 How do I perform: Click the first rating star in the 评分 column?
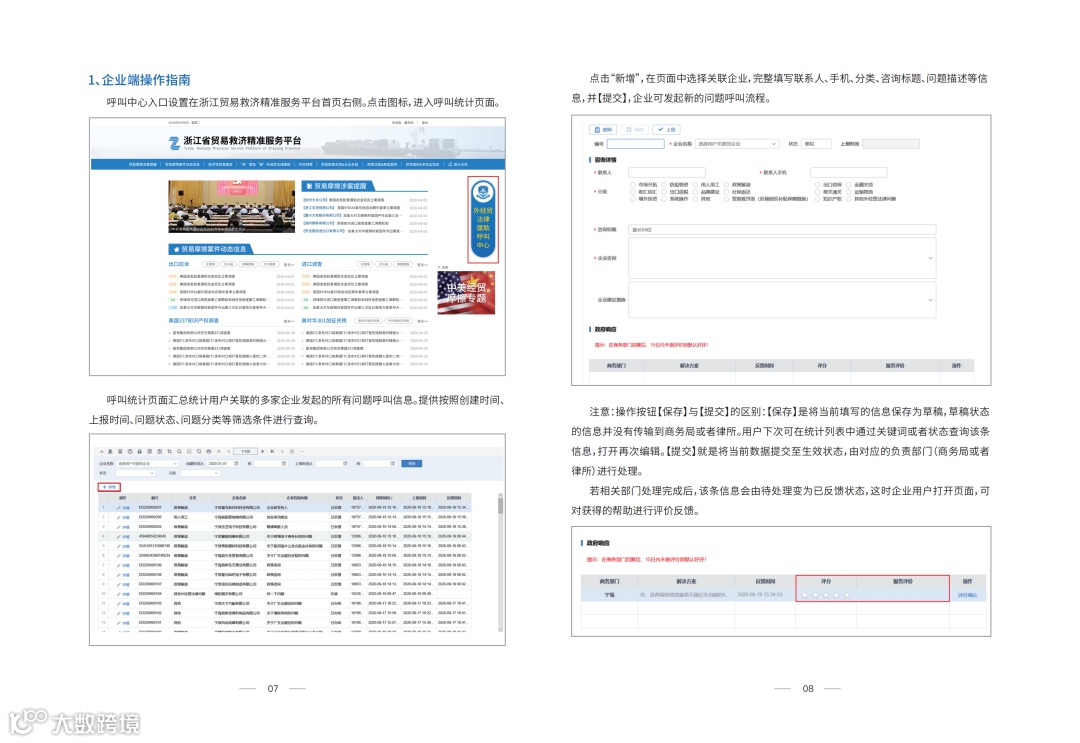(x=804, y=595)
